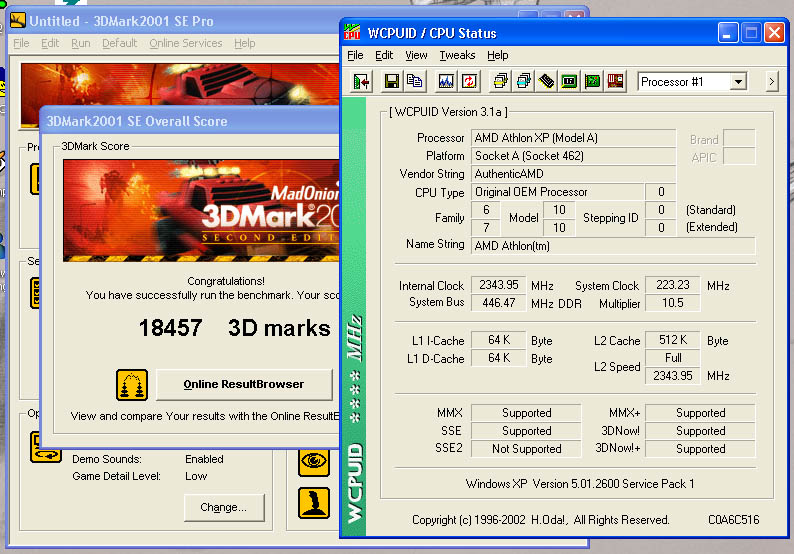The height and width of the screenshot is (554, 794).
Task: Click the System Bus value 446.47
Action: (x=499, y=303)
